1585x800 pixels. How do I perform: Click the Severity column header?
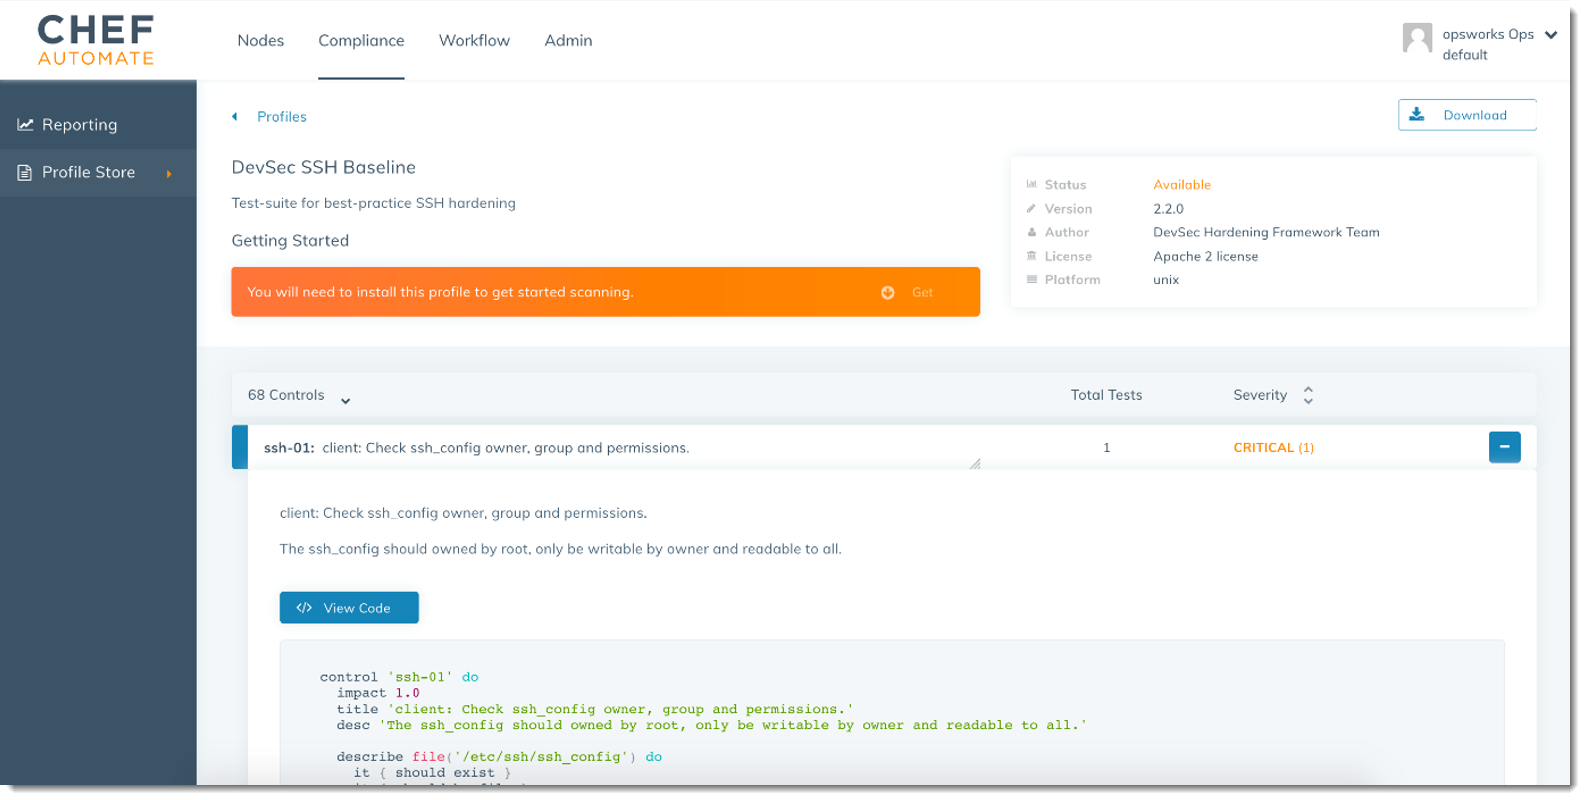tap(1260, 395)
